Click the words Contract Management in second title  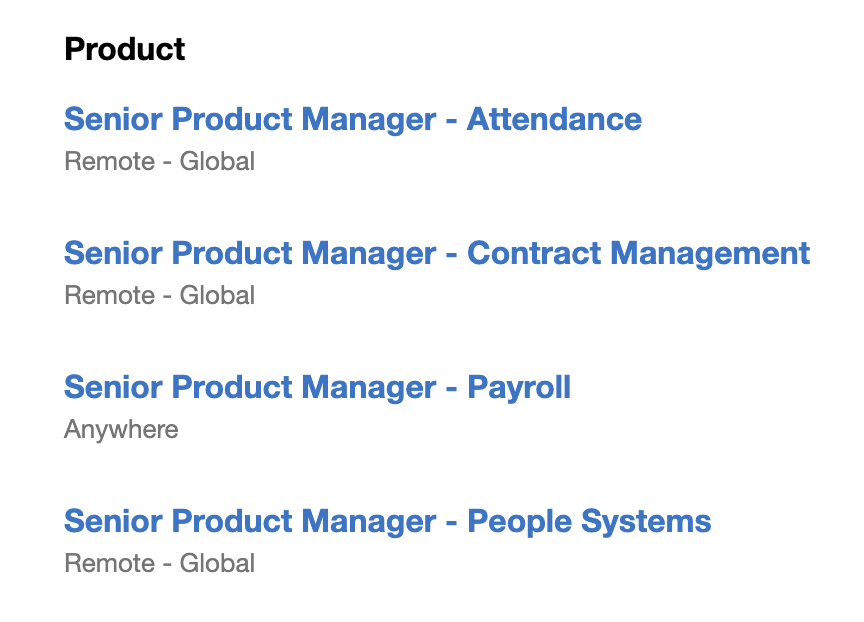coord(639,253)
